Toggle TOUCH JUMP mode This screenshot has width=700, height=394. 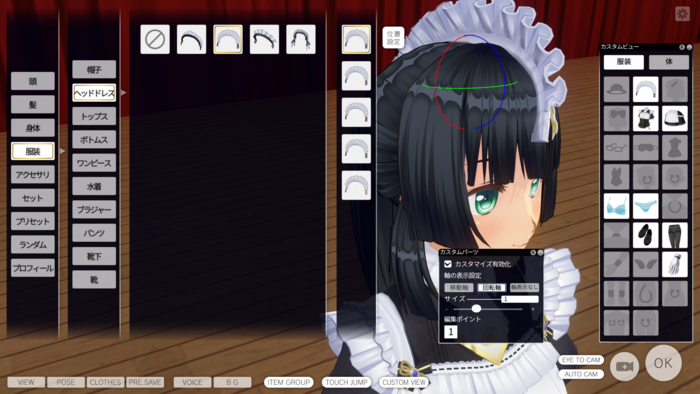(x=346, y=382)
